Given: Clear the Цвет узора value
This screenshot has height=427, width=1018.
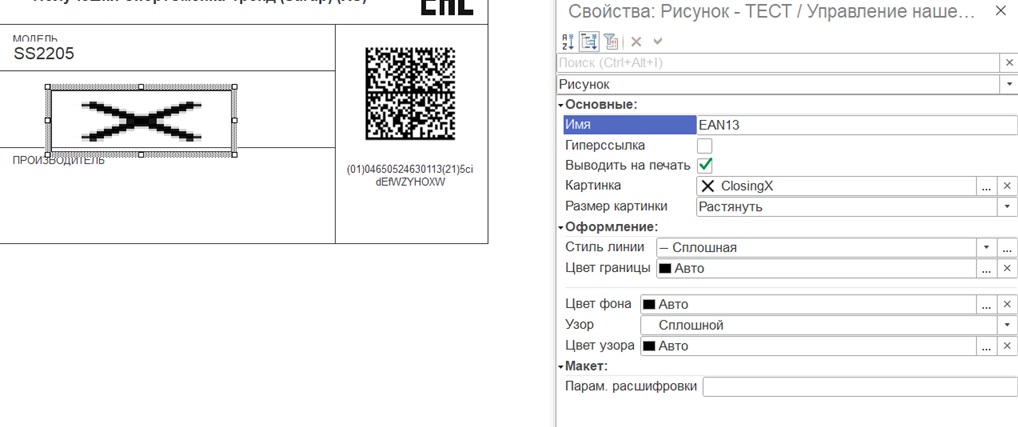Looking at the screenshot, I should [1007, 347].
